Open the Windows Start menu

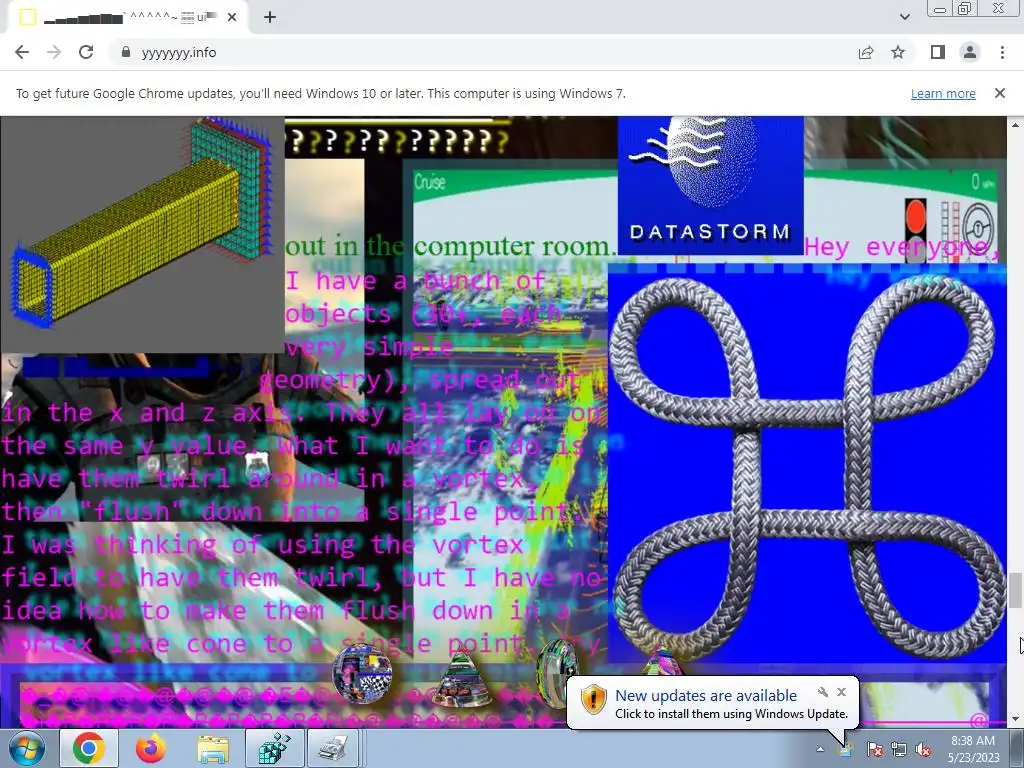[x=27, y=748]
